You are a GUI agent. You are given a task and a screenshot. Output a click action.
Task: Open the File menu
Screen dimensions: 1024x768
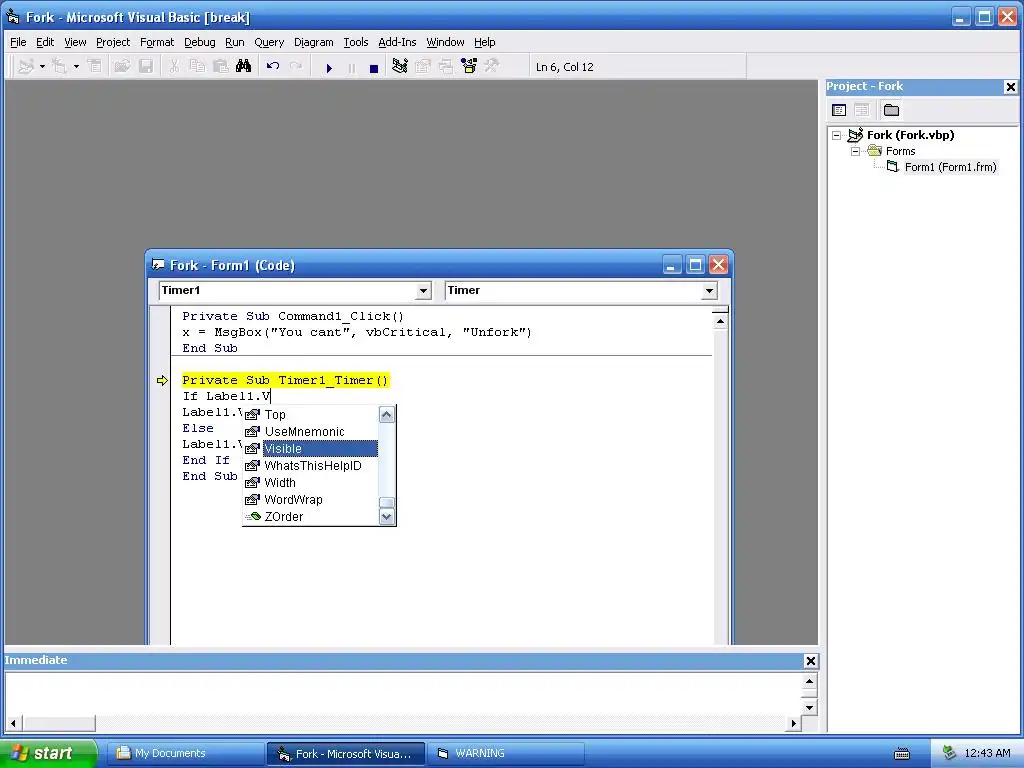pos(18,42)
